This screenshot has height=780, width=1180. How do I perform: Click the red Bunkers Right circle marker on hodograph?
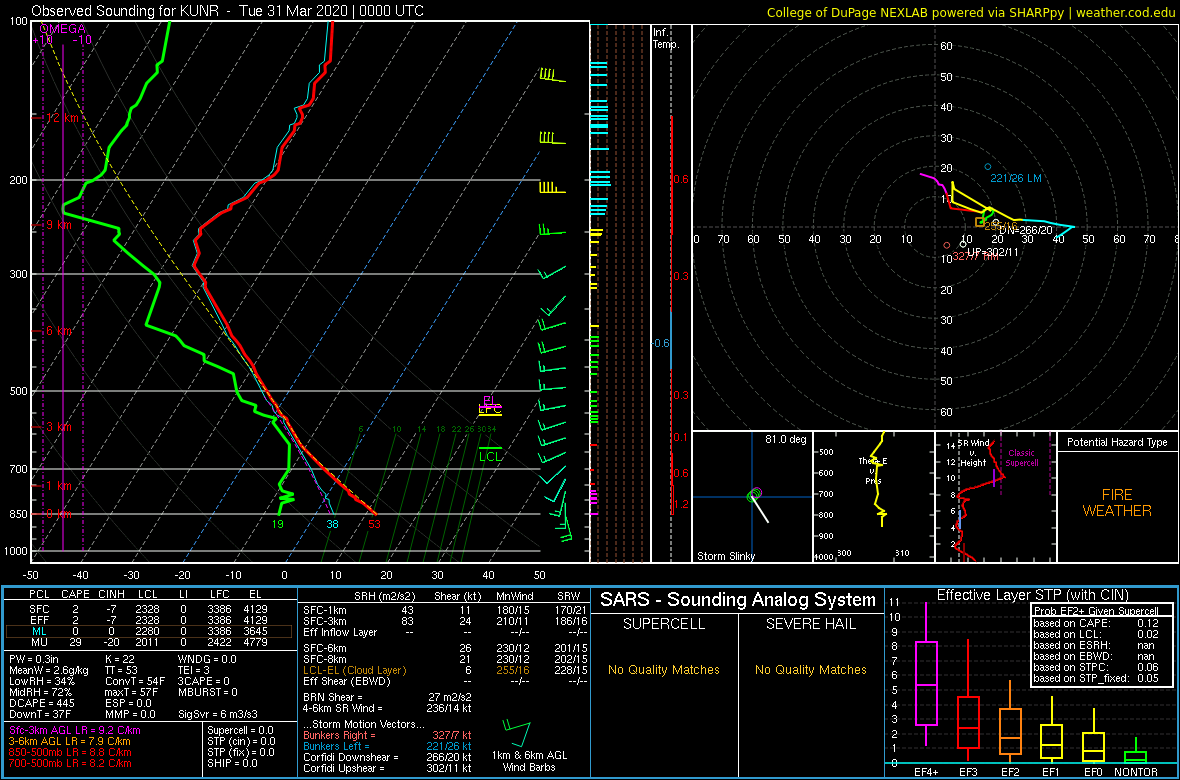(947, 245)
